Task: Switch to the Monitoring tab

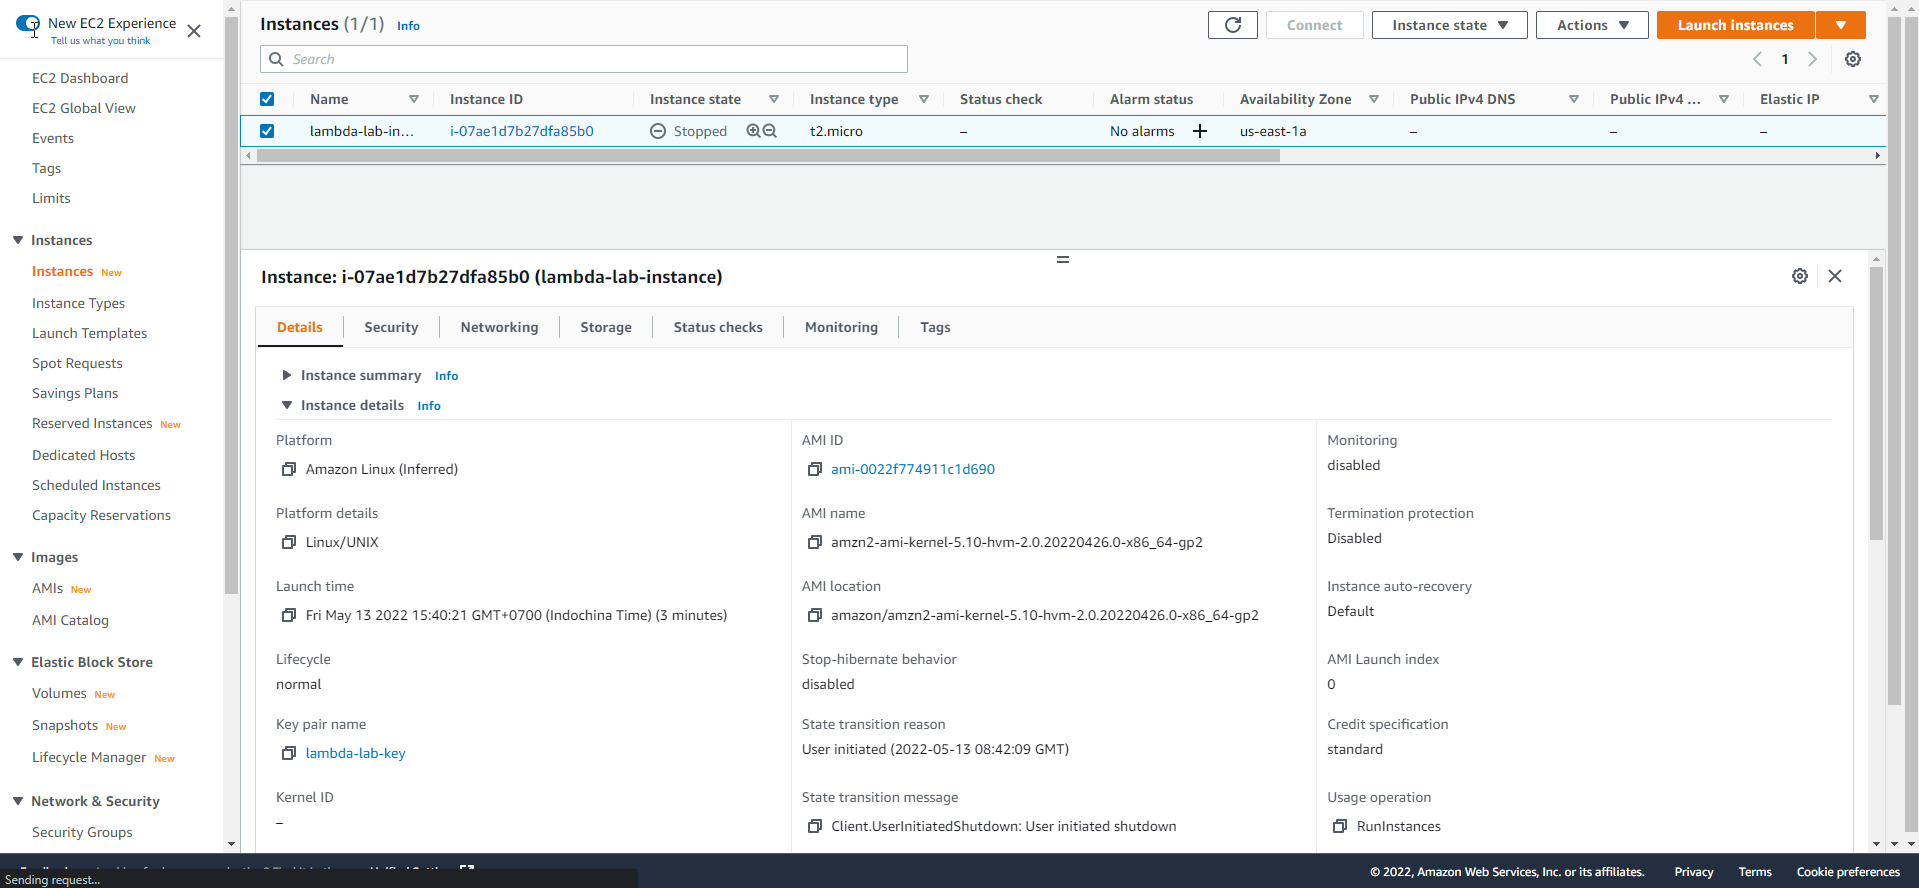Action: coord(841,327)
